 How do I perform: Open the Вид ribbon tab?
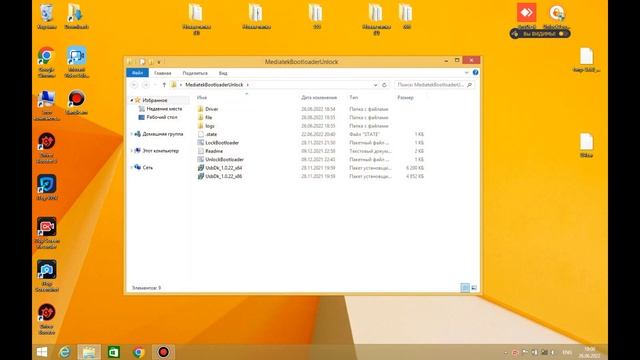(x=223, y=73)
